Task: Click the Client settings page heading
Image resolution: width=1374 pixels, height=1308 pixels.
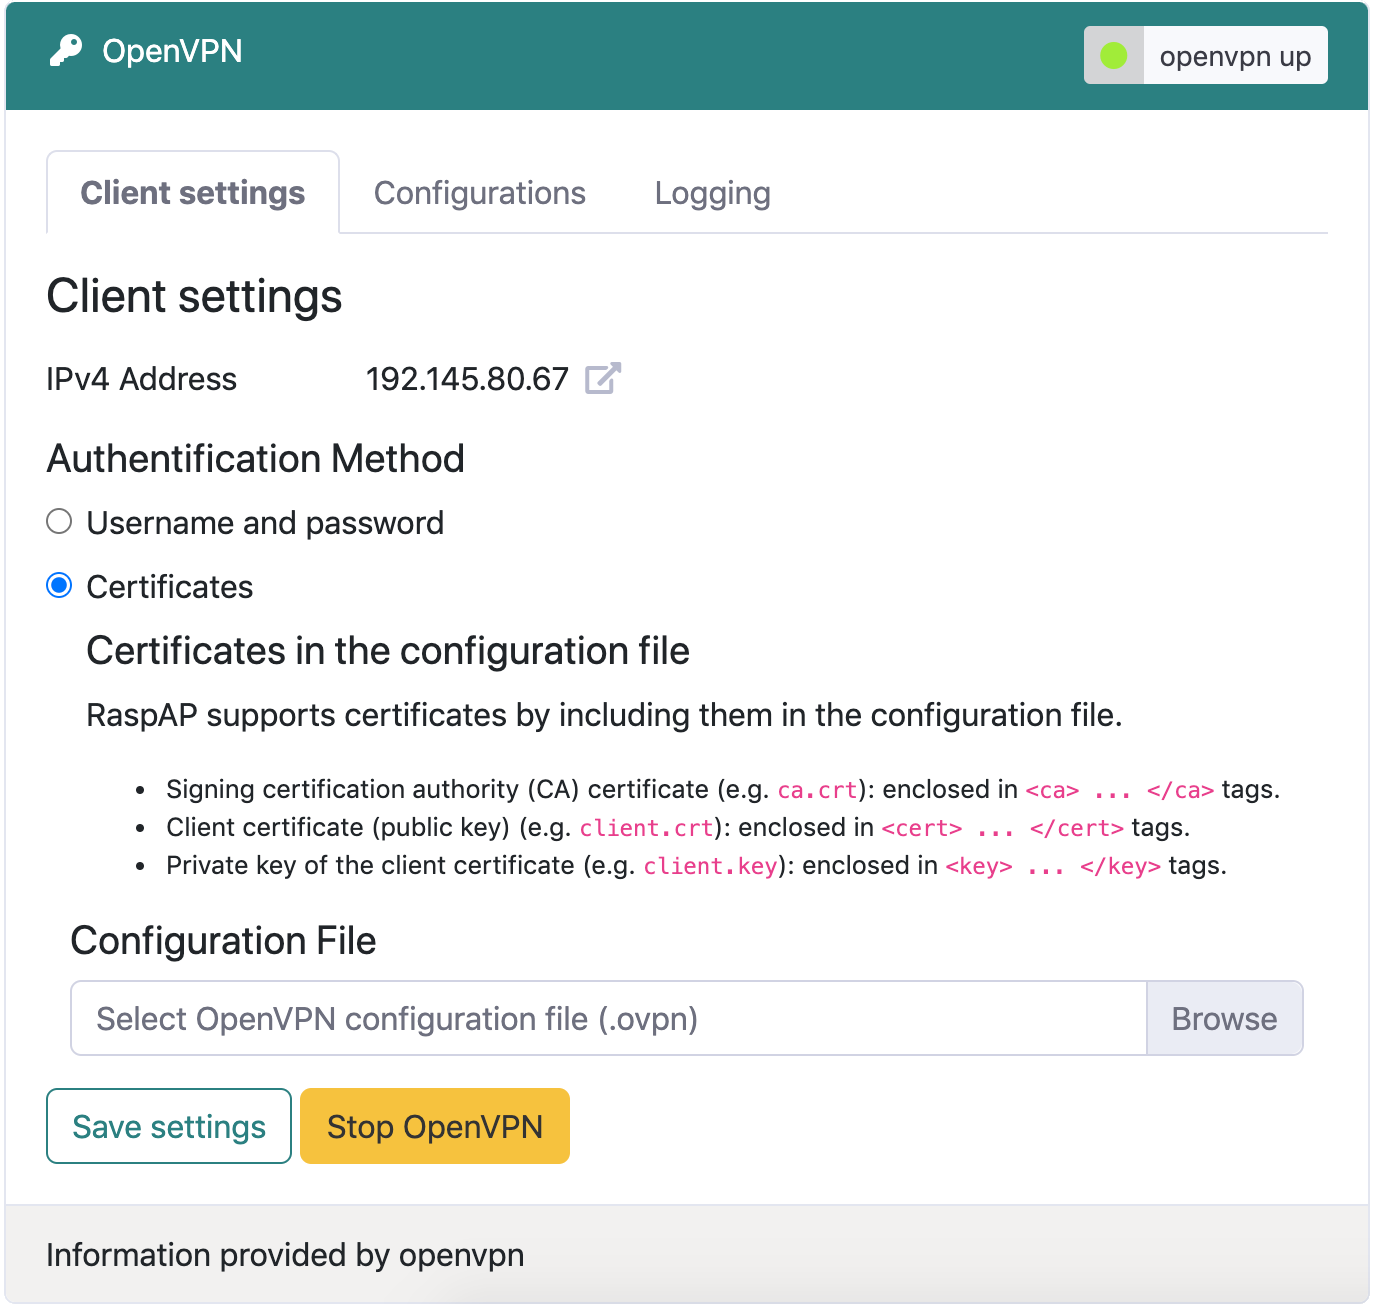Action: (195, 297)
